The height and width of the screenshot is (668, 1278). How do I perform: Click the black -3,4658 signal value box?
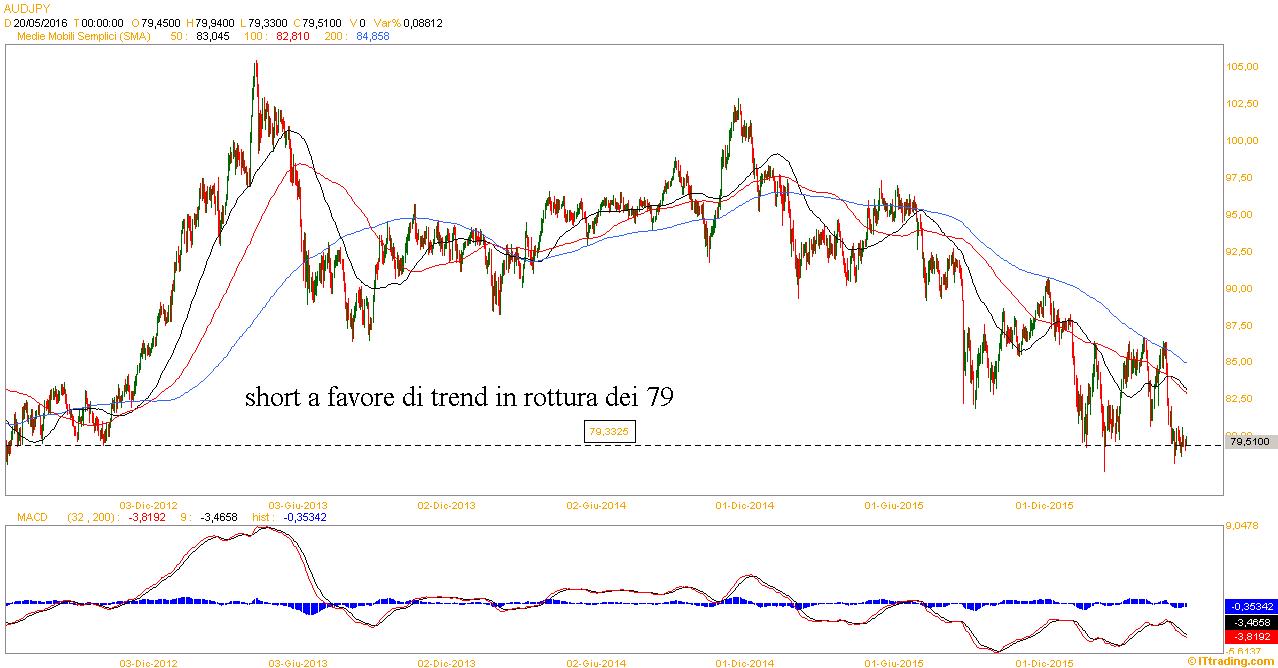[1249, 621]
